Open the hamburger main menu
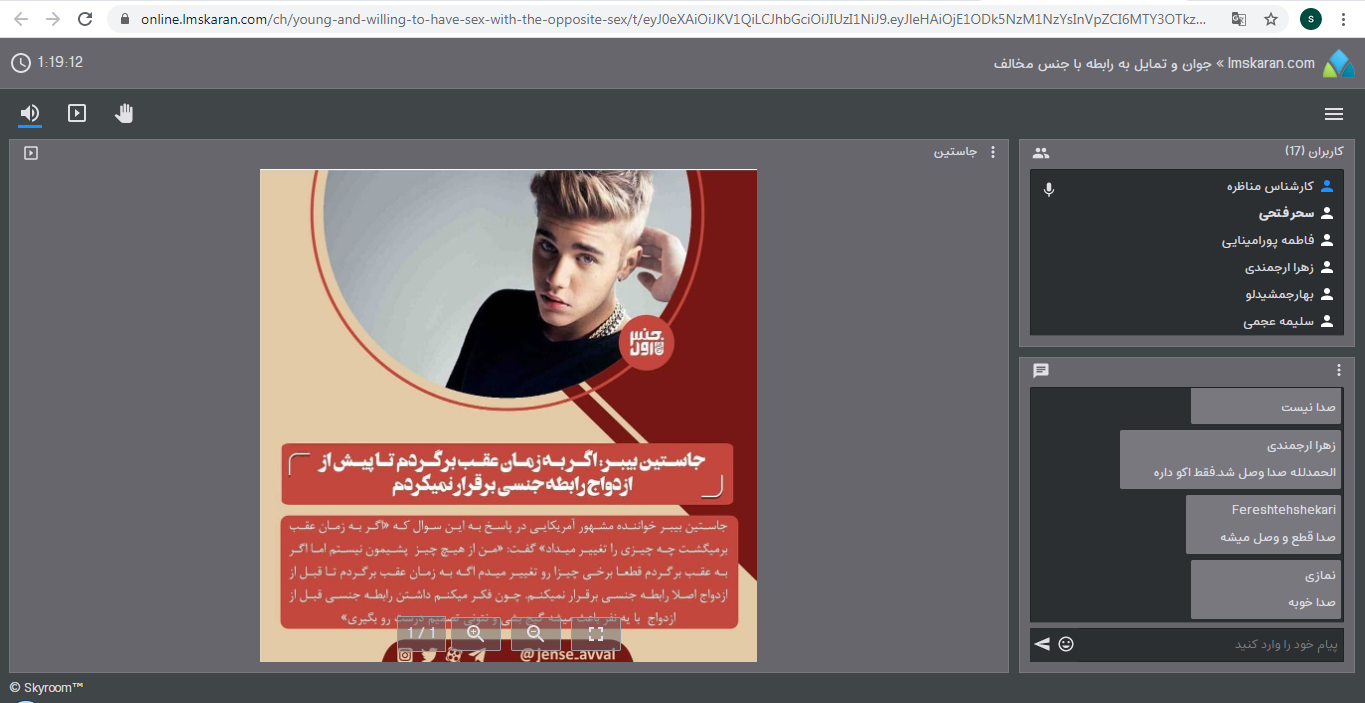This screenshot has width=1365, height=703. pos(1333,114)
